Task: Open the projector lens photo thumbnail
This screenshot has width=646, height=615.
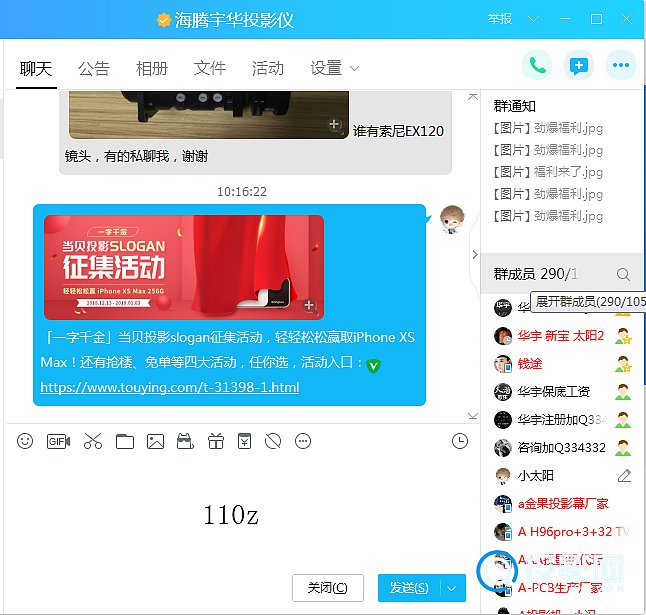Action: pyautogui.click(x=208, y=115)
